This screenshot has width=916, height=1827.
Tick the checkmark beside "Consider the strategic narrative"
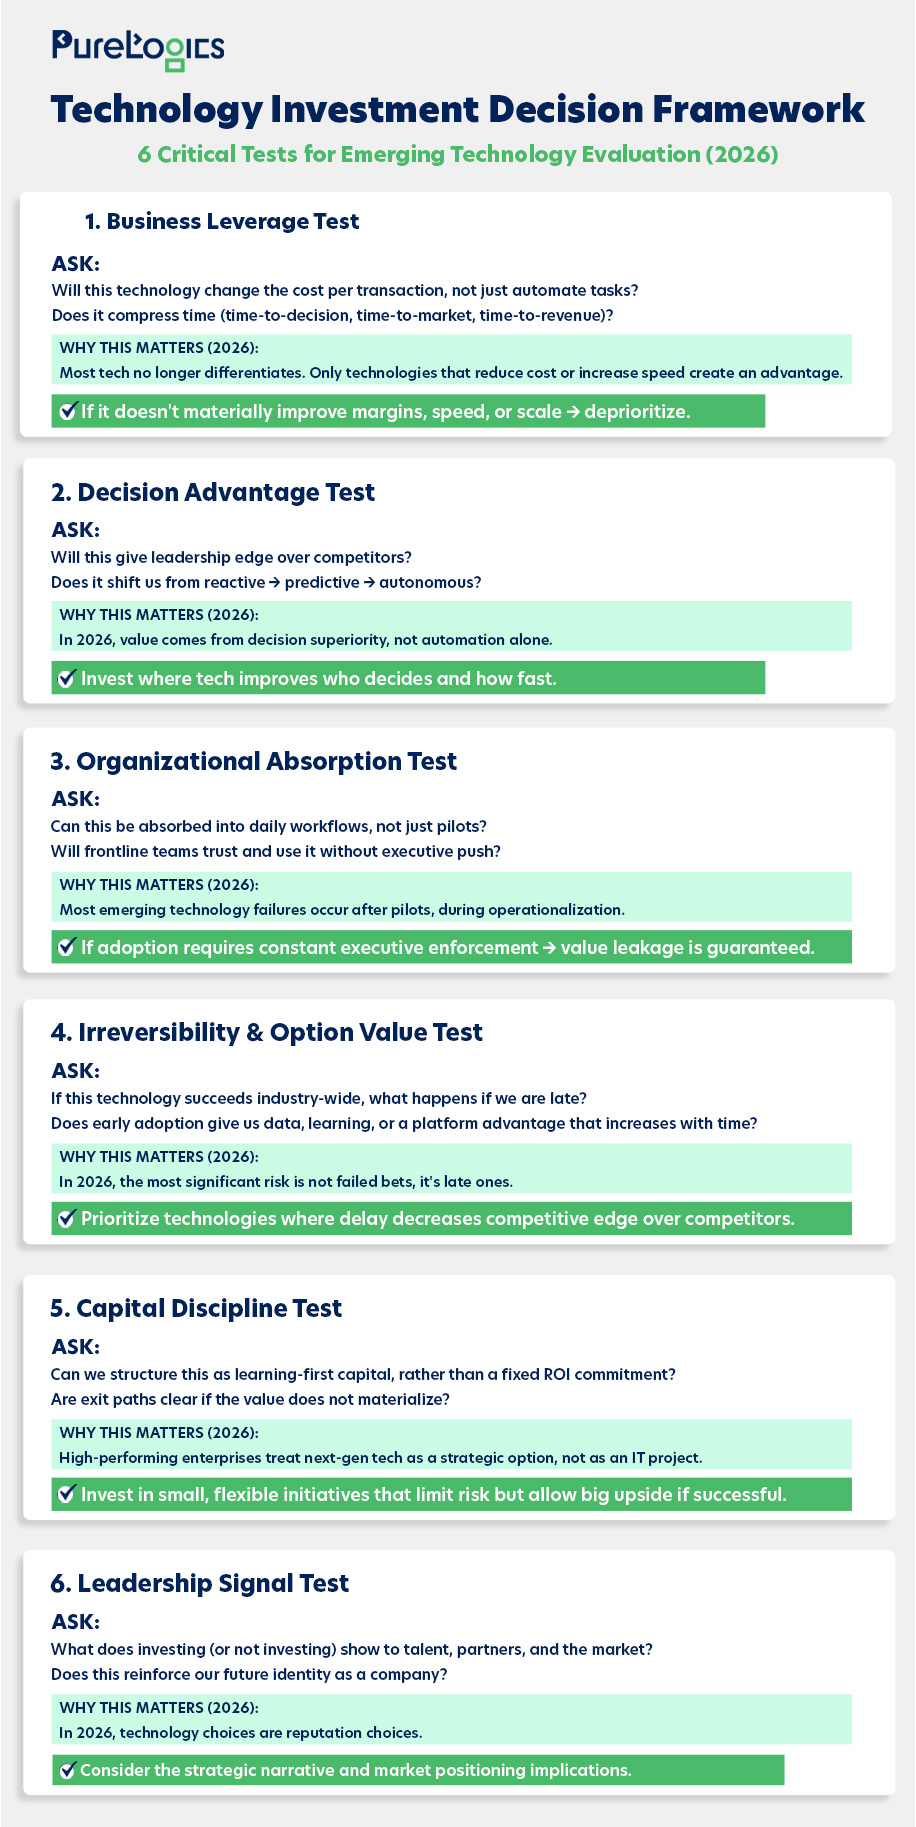67,1770
